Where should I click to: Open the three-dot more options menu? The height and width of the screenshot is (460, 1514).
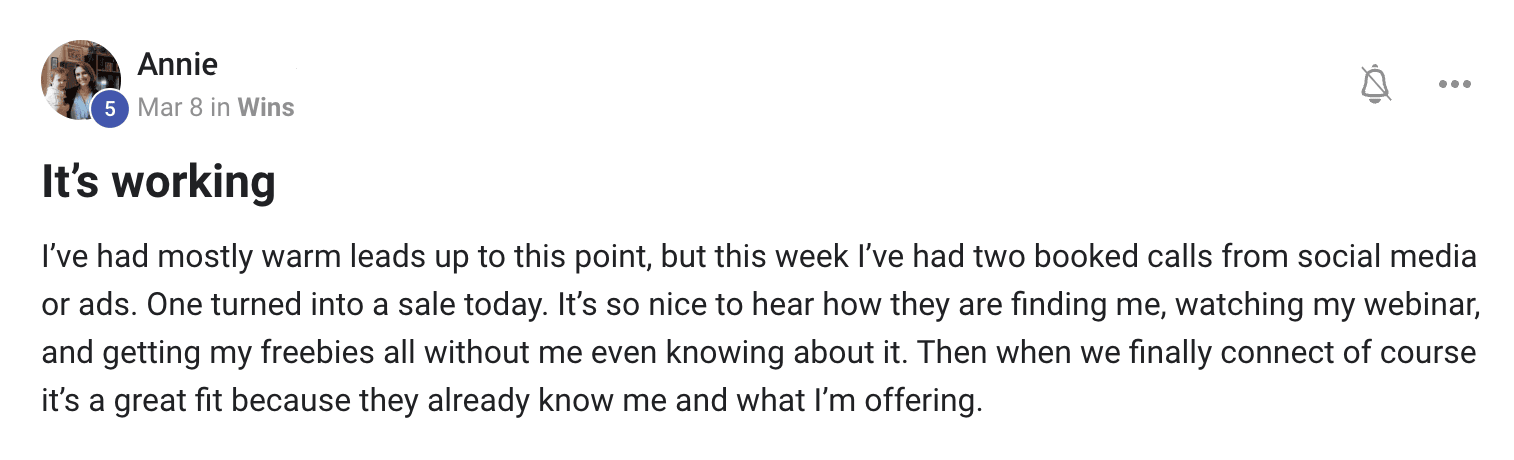click(1455, 84)
